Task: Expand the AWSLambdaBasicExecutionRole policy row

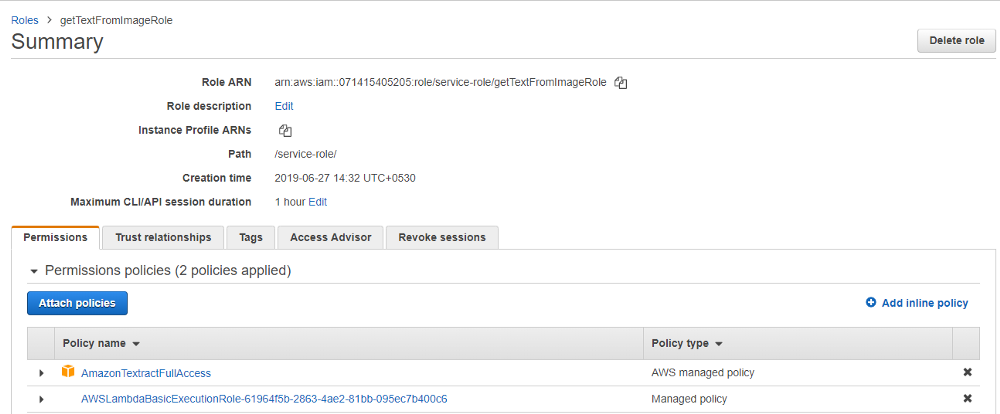Action: pos(41,399)
